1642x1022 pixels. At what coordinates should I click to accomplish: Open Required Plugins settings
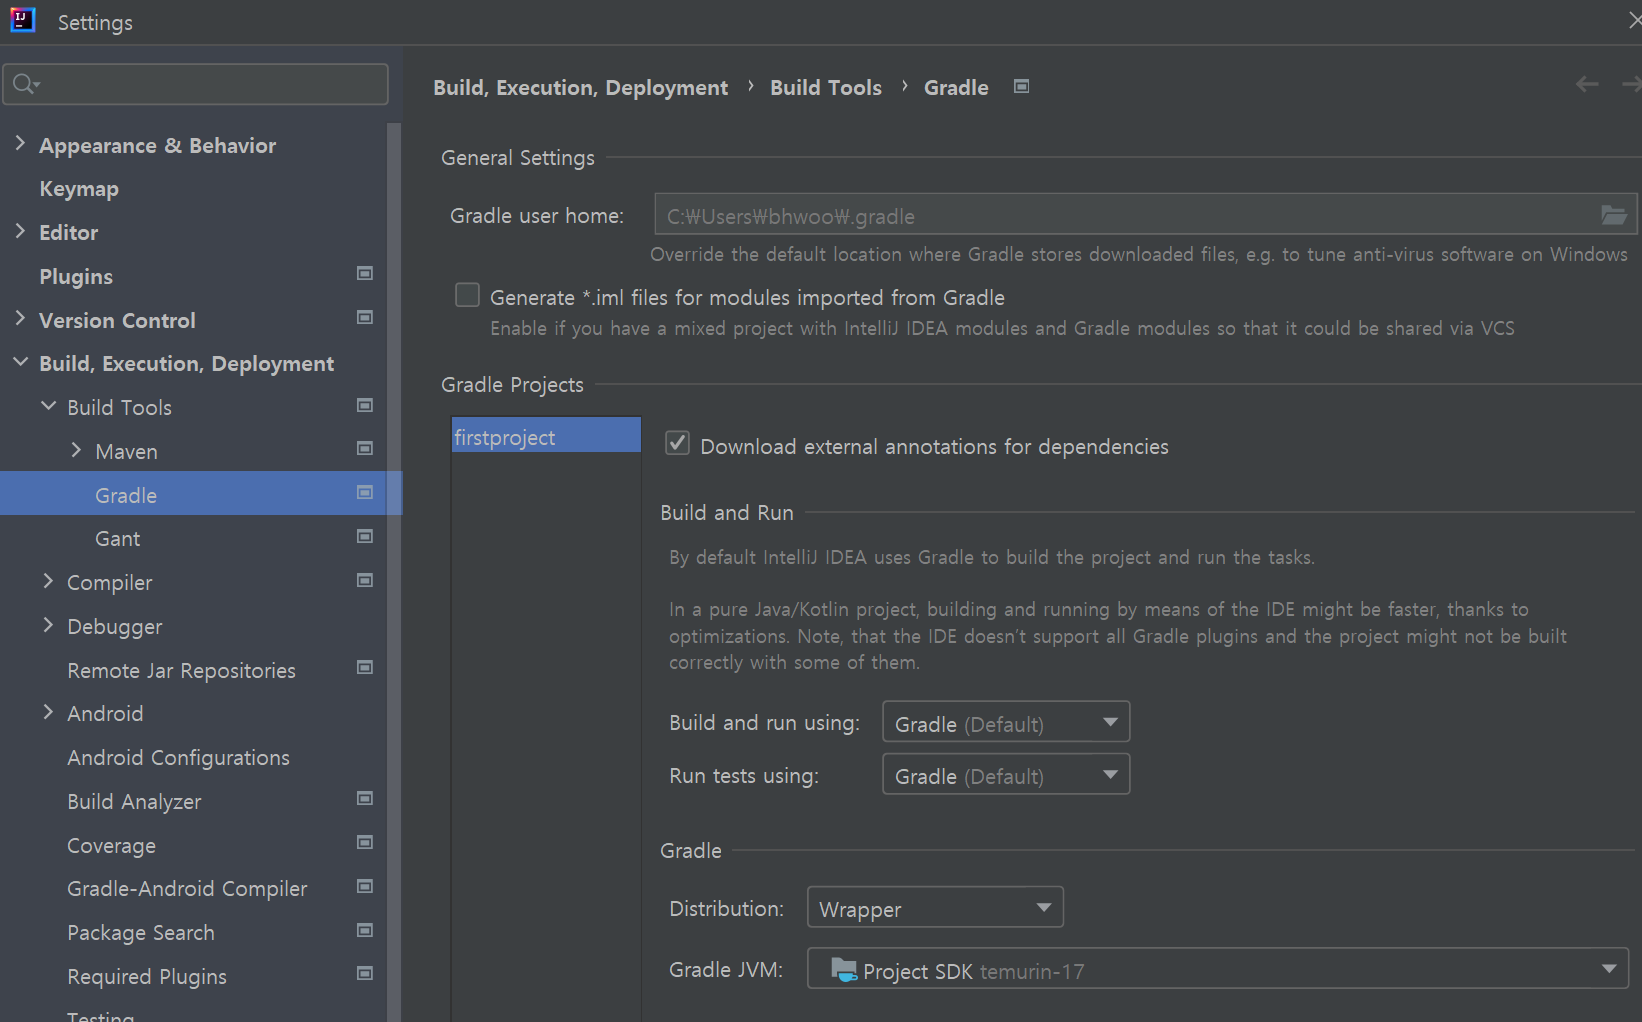click(x=147, y=976)
